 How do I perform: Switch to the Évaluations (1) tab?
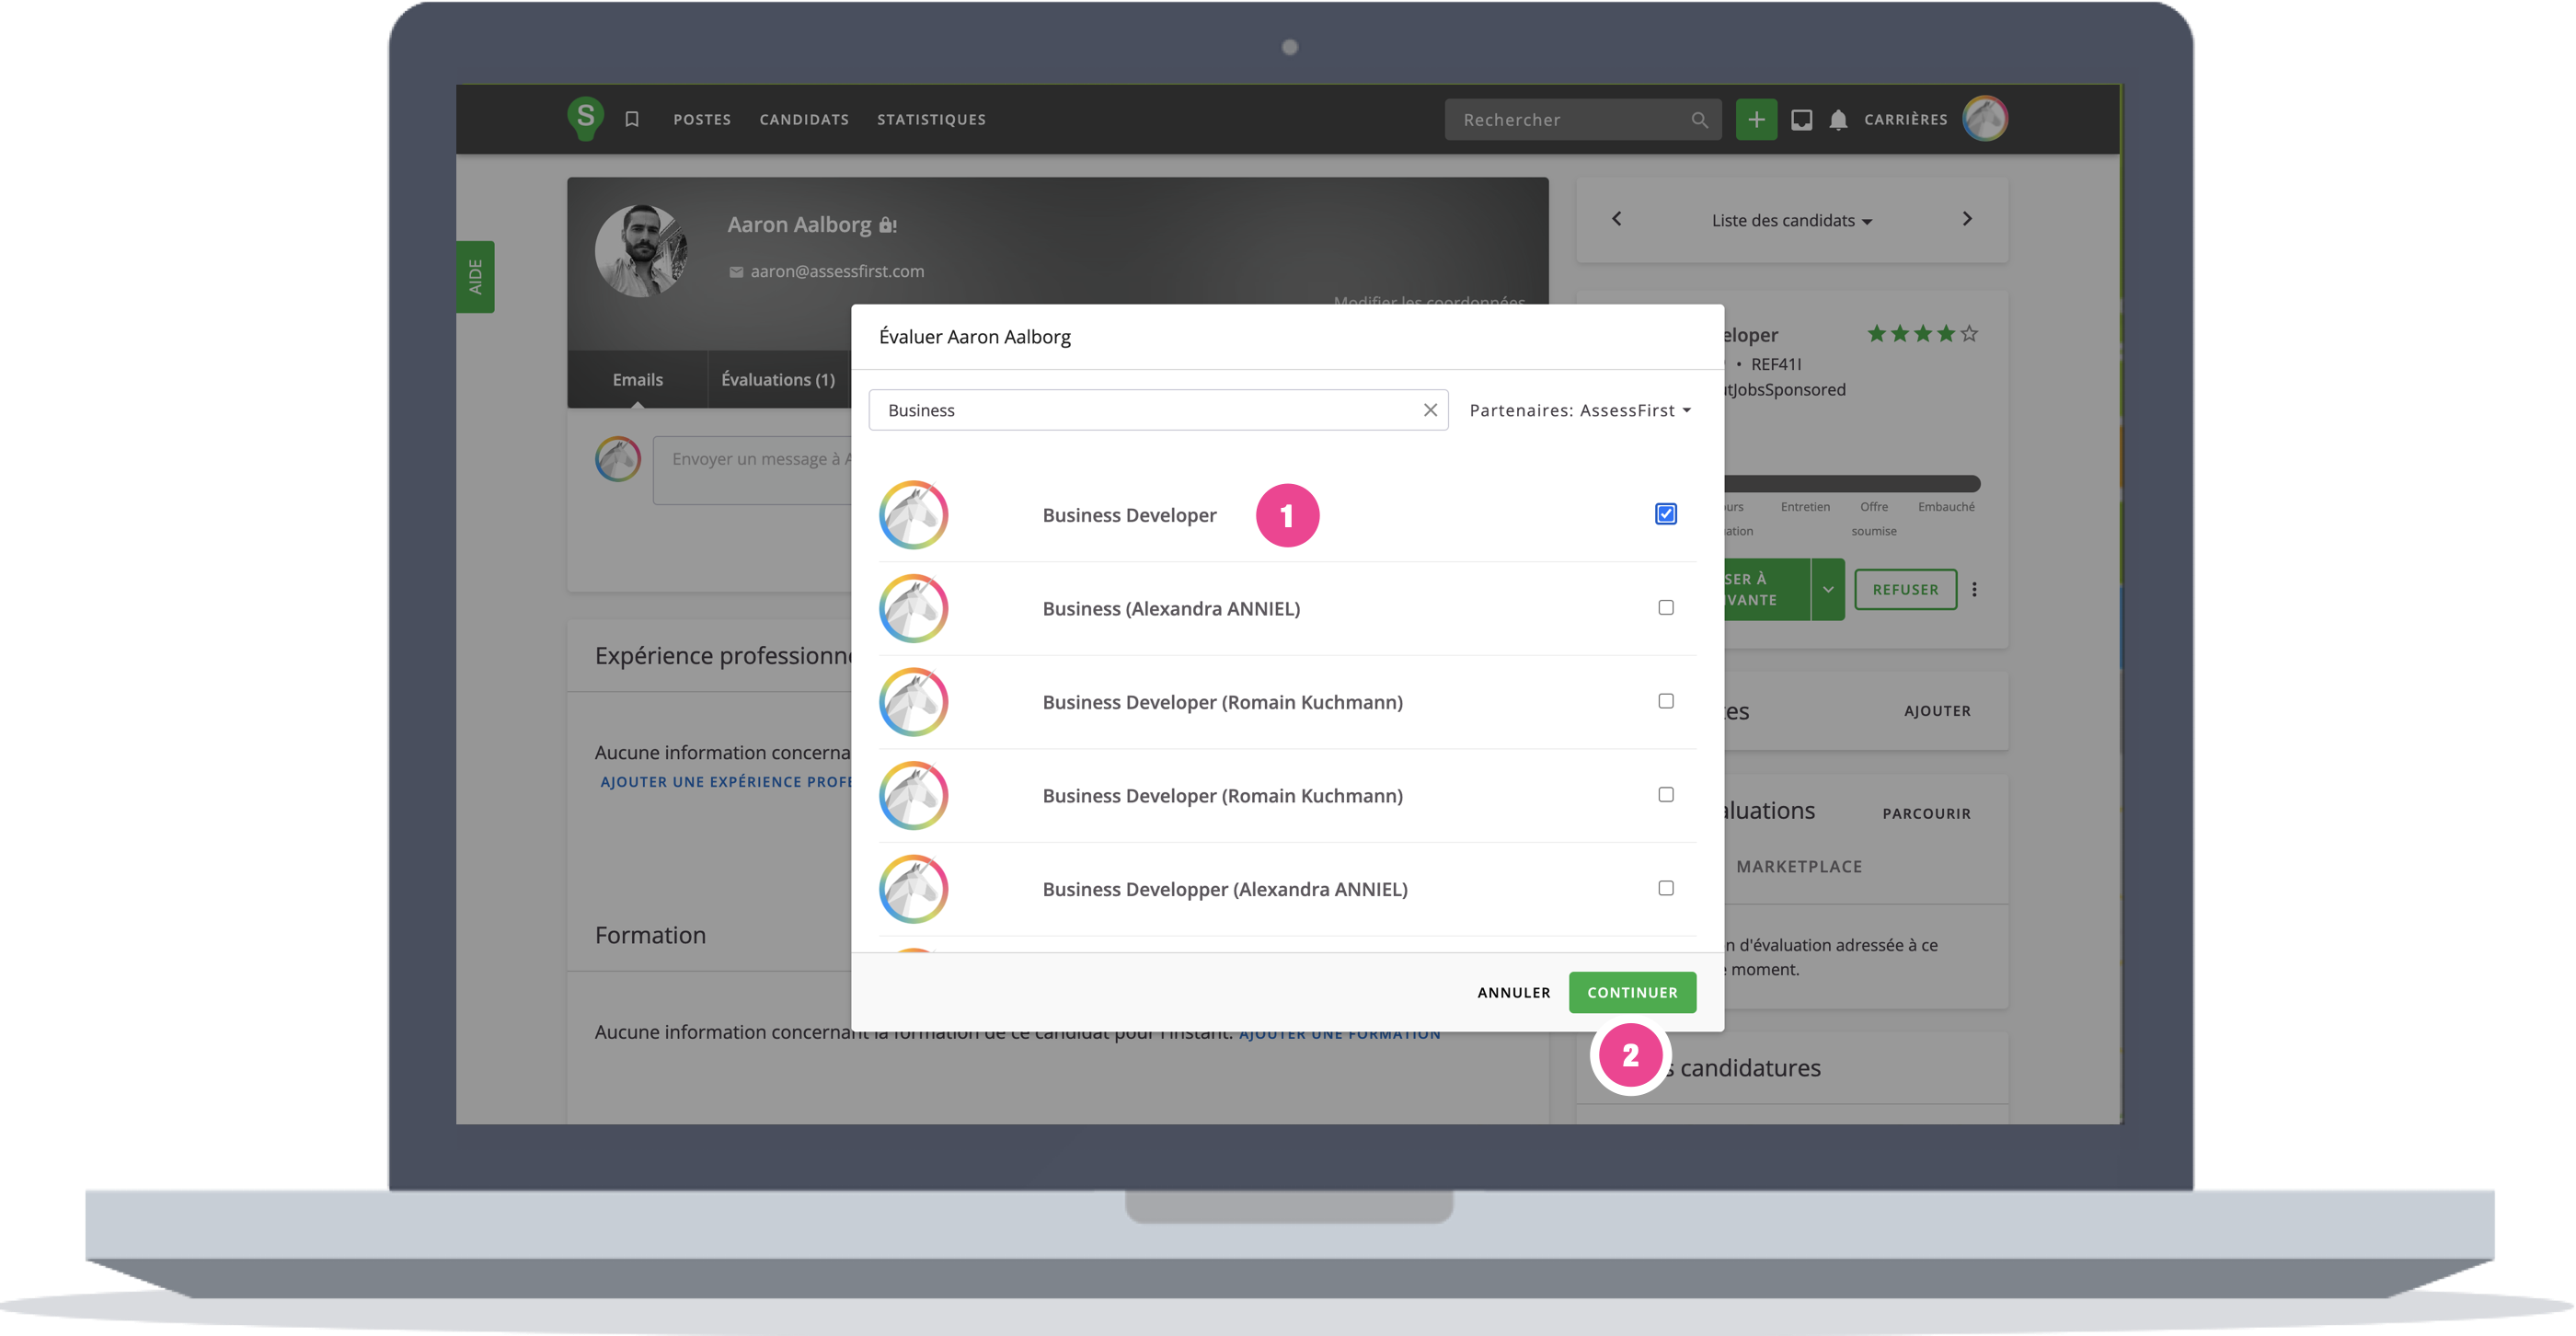[x=778, y=379]
